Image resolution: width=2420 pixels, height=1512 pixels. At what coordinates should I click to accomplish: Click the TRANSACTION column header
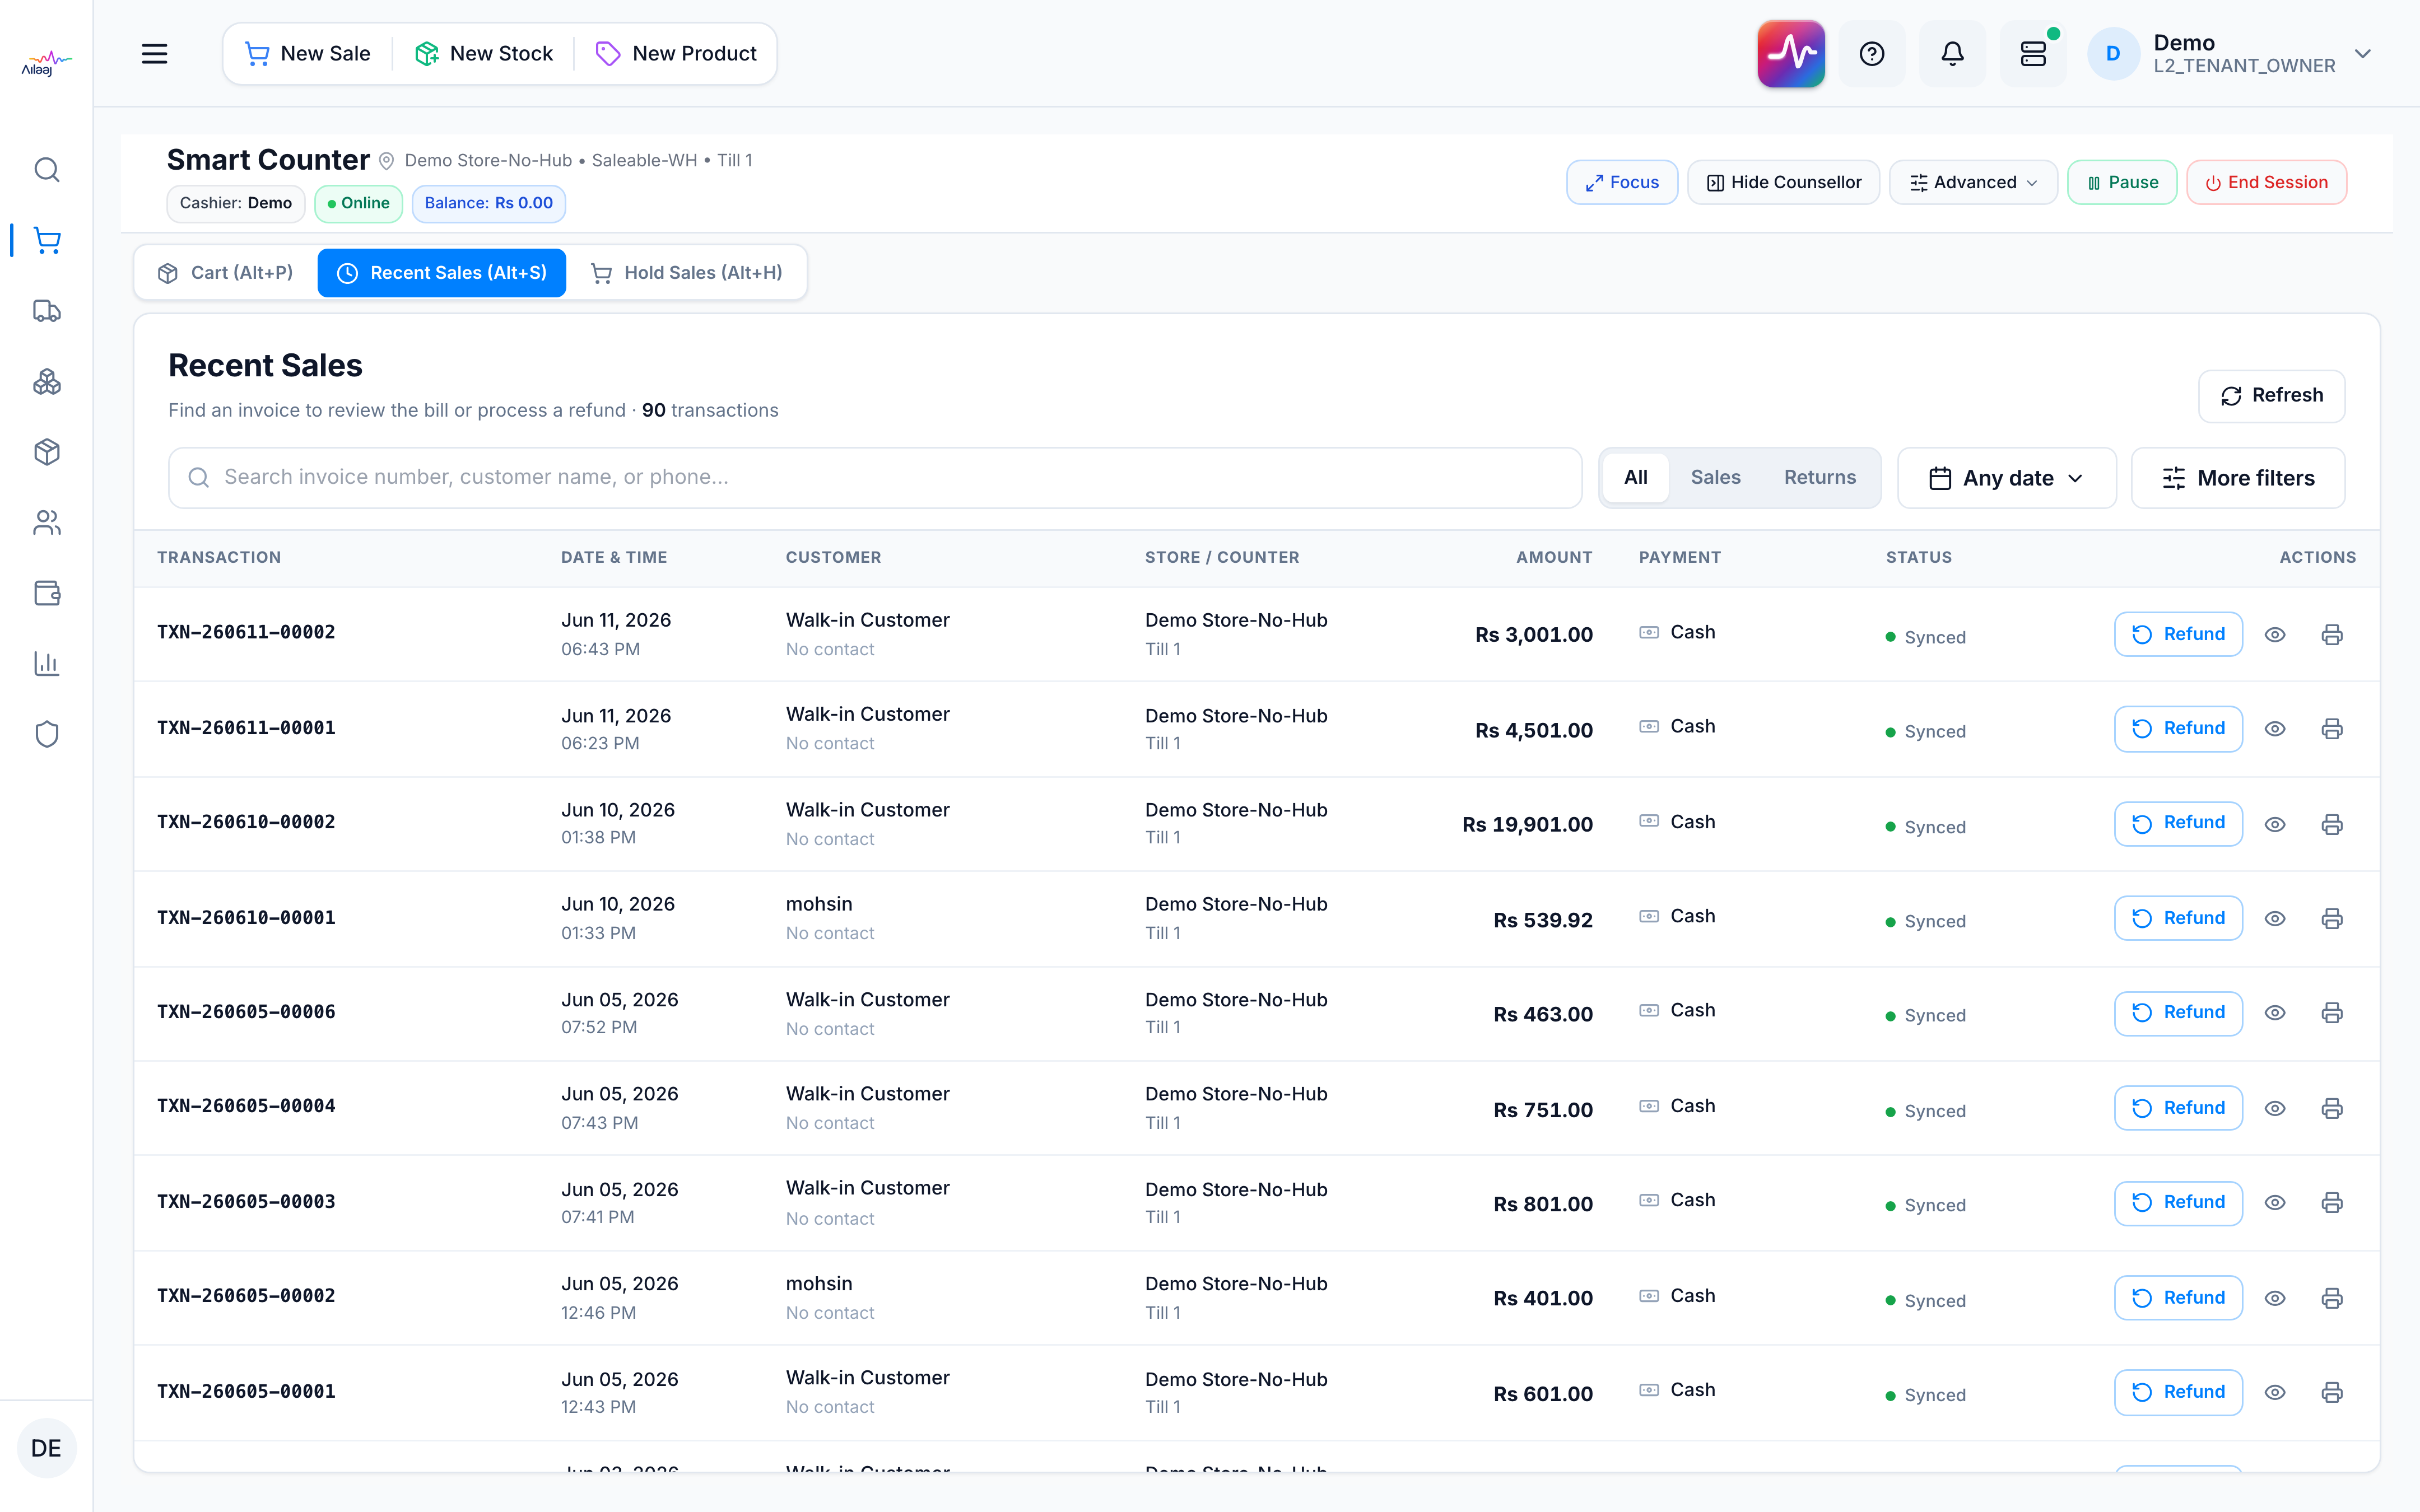pyautogui.click(x=219, y=557)
